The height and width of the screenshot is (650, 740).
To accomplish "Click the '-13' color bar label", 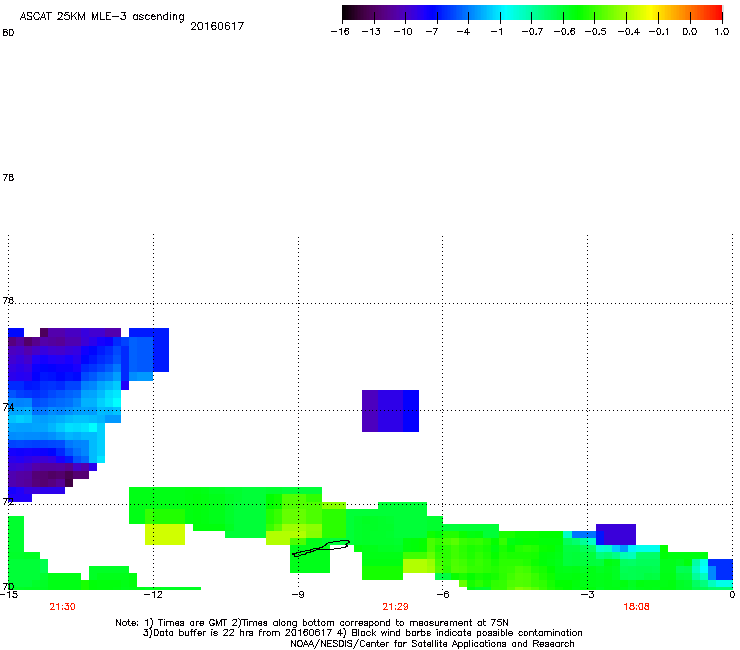I will [x=371, y=32].
